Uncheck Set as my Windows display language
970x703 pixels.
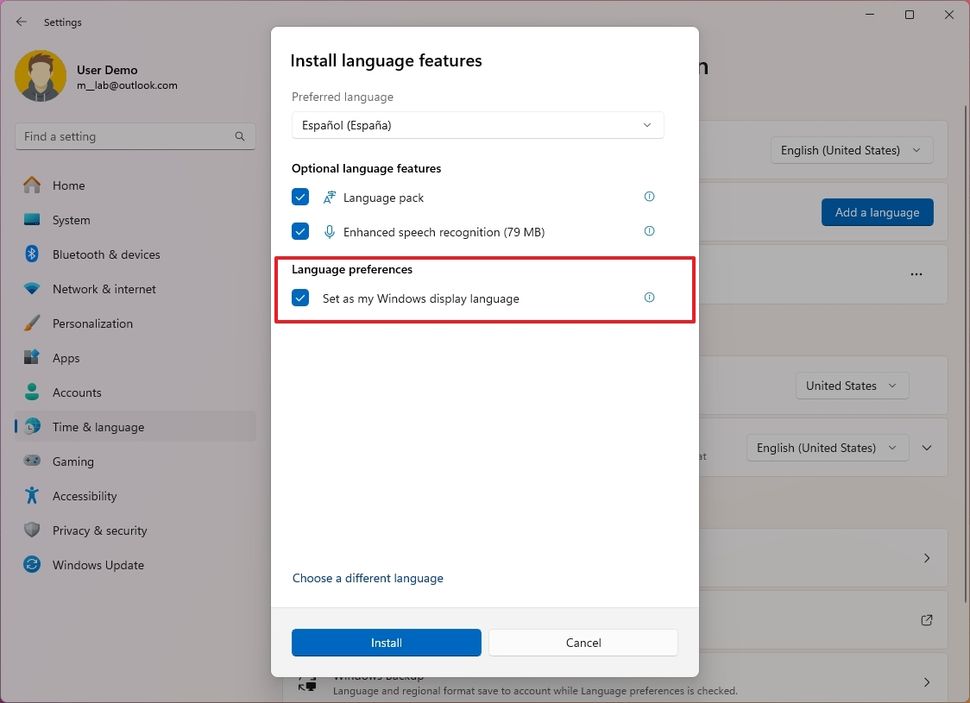point(300,298)
